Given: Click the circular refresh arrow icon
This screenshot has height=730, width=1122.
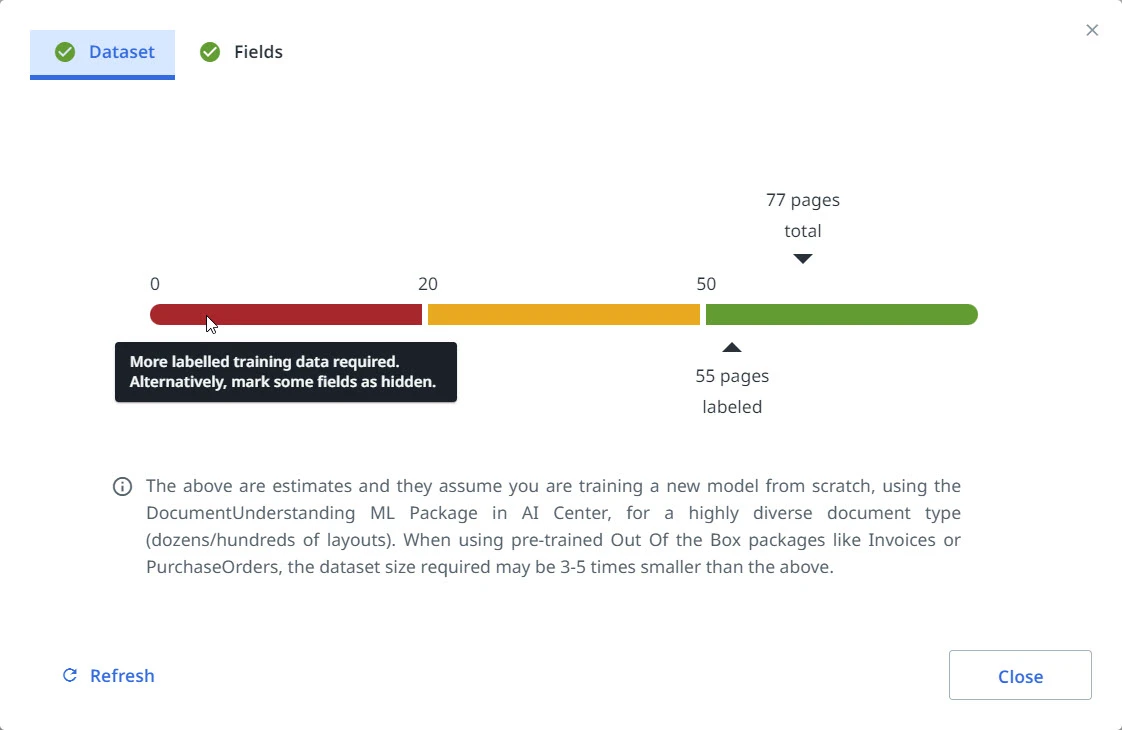Looking at the screenshot, I should pos(69,675).
